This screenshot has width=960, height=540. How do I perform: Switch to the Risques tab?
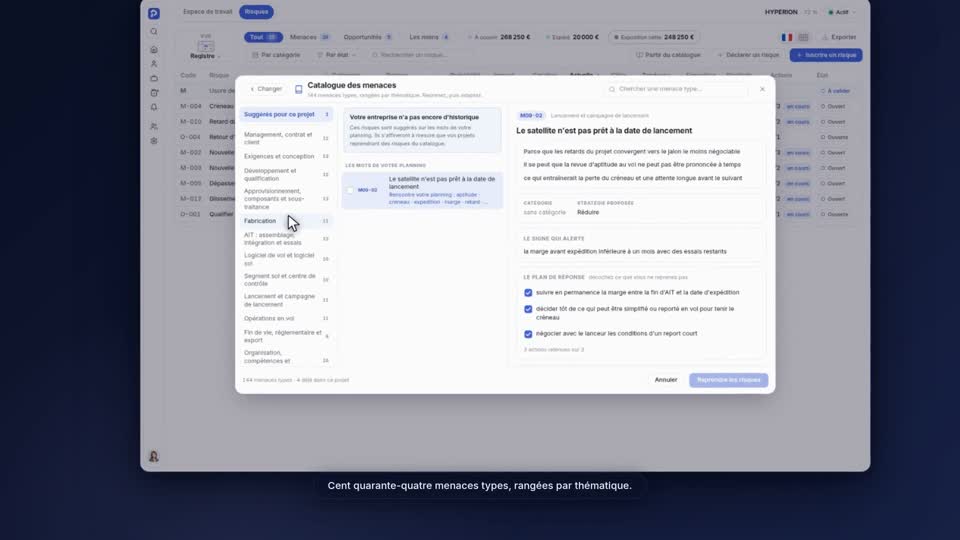(x=257, y=12)
